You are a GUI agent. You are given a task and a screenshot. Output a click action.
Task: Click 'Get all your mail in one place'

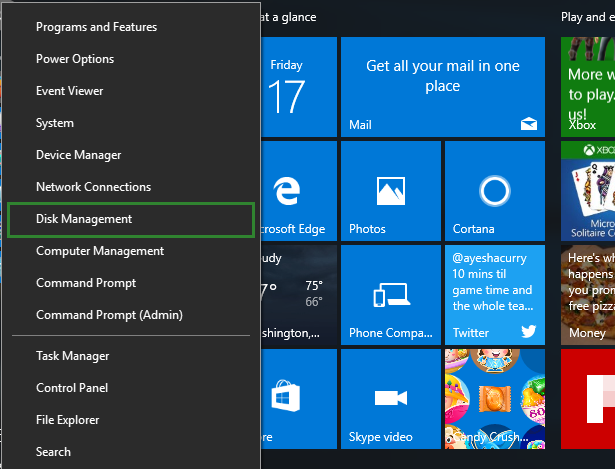[x=442, y=76]
